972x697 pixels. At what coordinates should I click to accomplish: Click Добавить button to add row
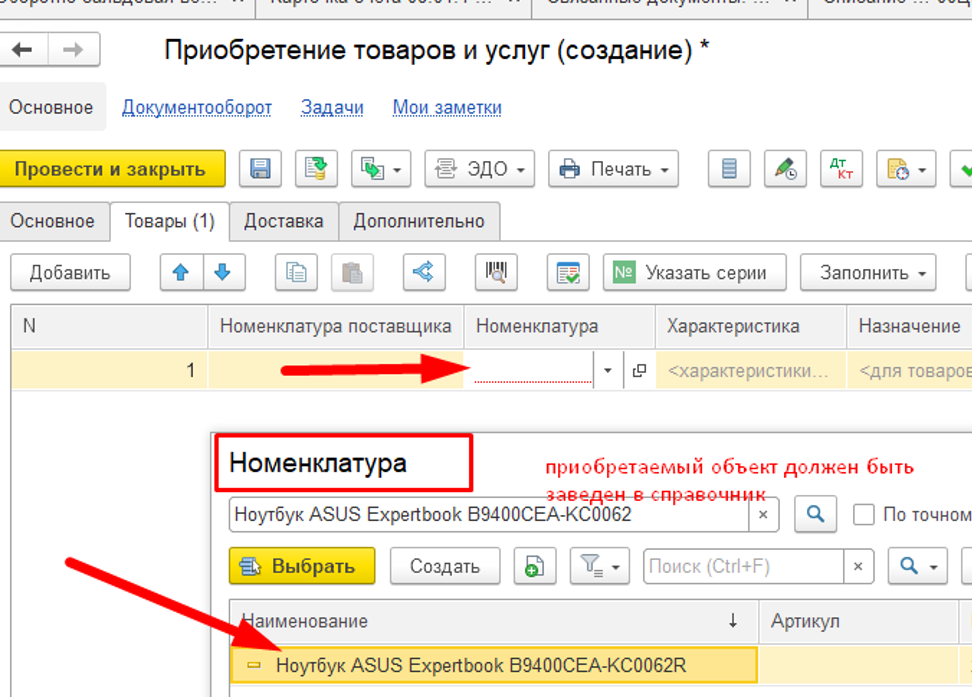pos(70,272)
